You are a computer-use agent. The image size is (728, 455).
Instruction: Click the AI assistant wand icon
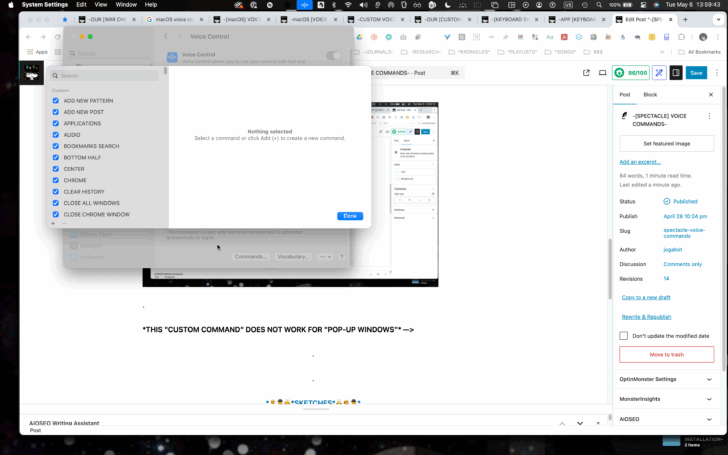click(x=659, y=73)
